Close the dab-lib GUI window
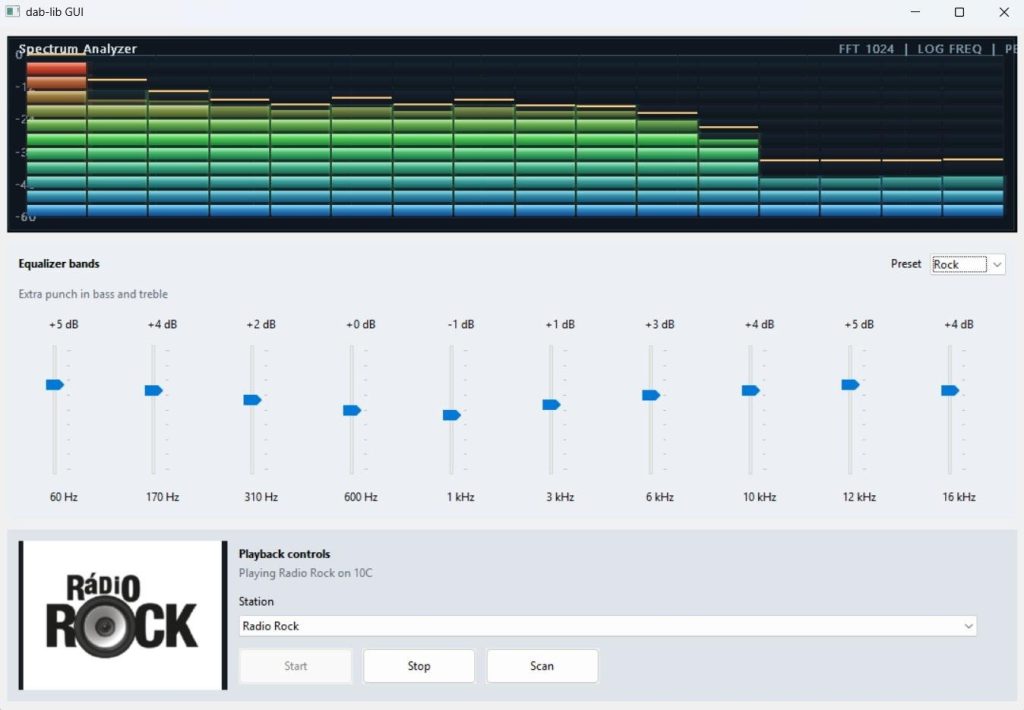The width and height of the screenshot is (1024, 710). tap(1004, 12)
